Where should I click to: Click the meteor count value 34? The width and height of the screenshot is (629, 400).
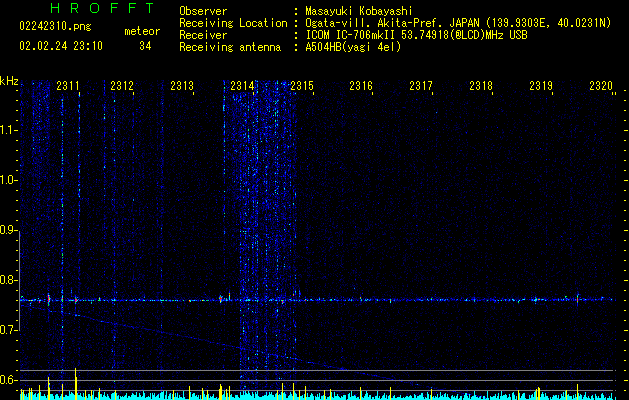coord(145,46)
